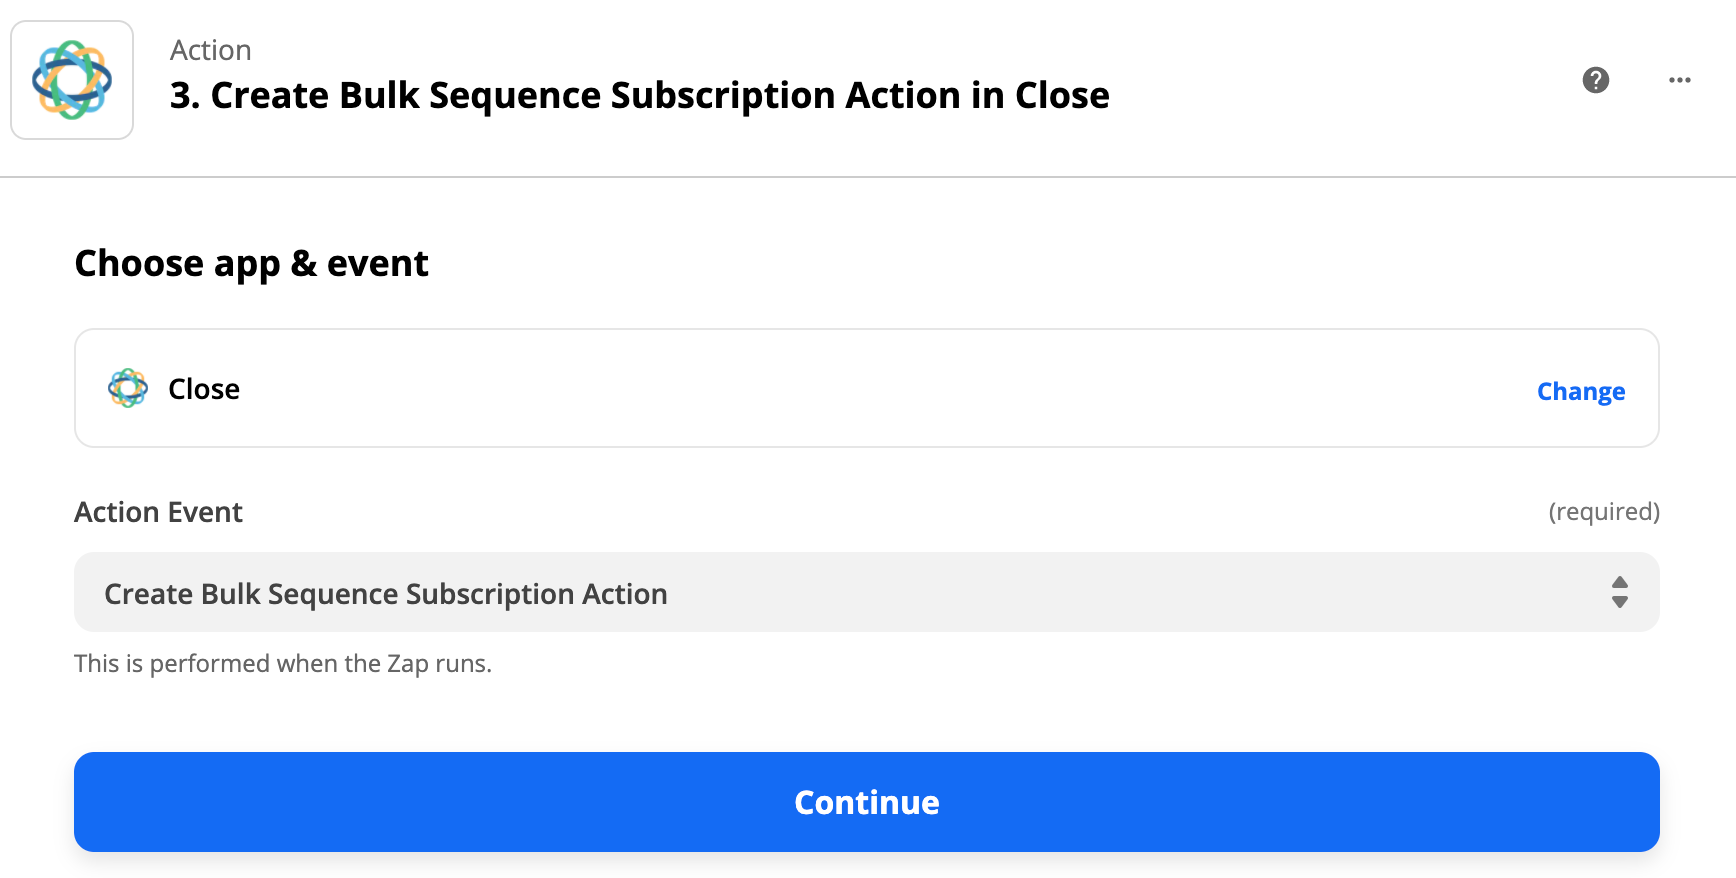Viewport: 1736px width, 878px height.
Task: Select the 'Create Bulk Sequence Subscription Action' text
Action: coord(386,594)
